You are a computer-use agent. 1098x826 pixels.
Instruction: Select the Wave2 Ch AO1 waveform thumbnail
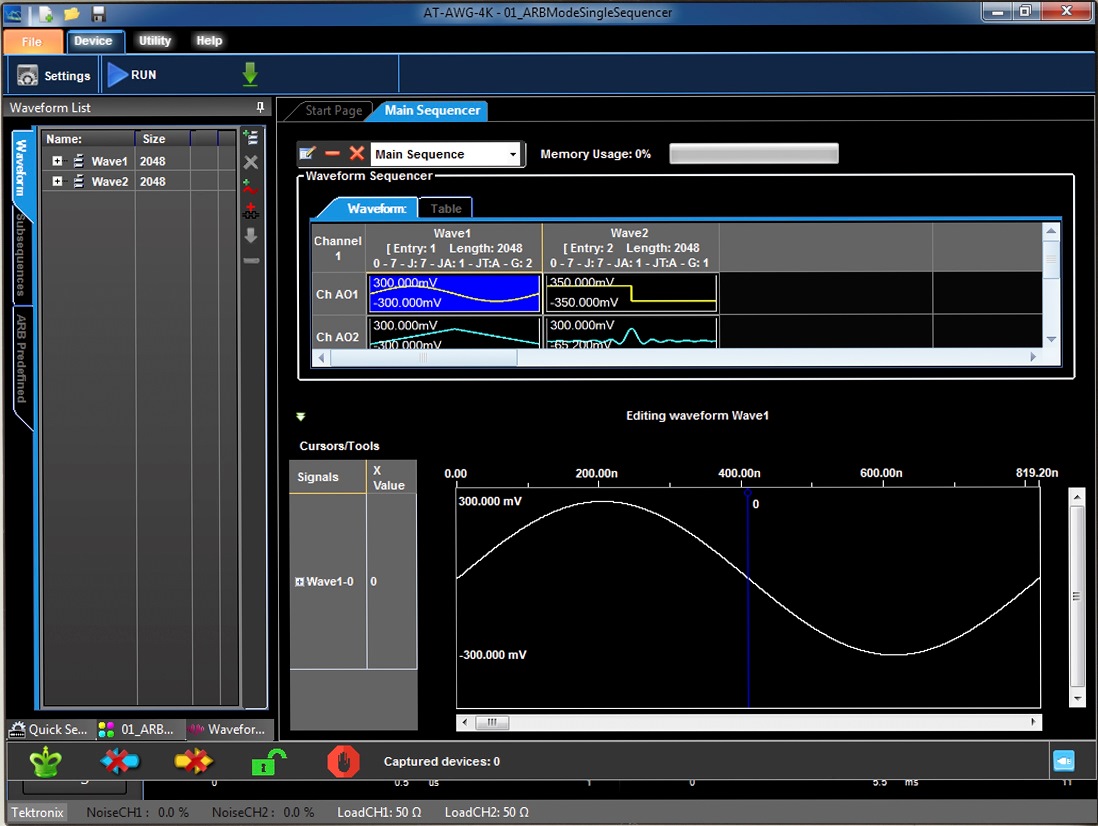631,293
